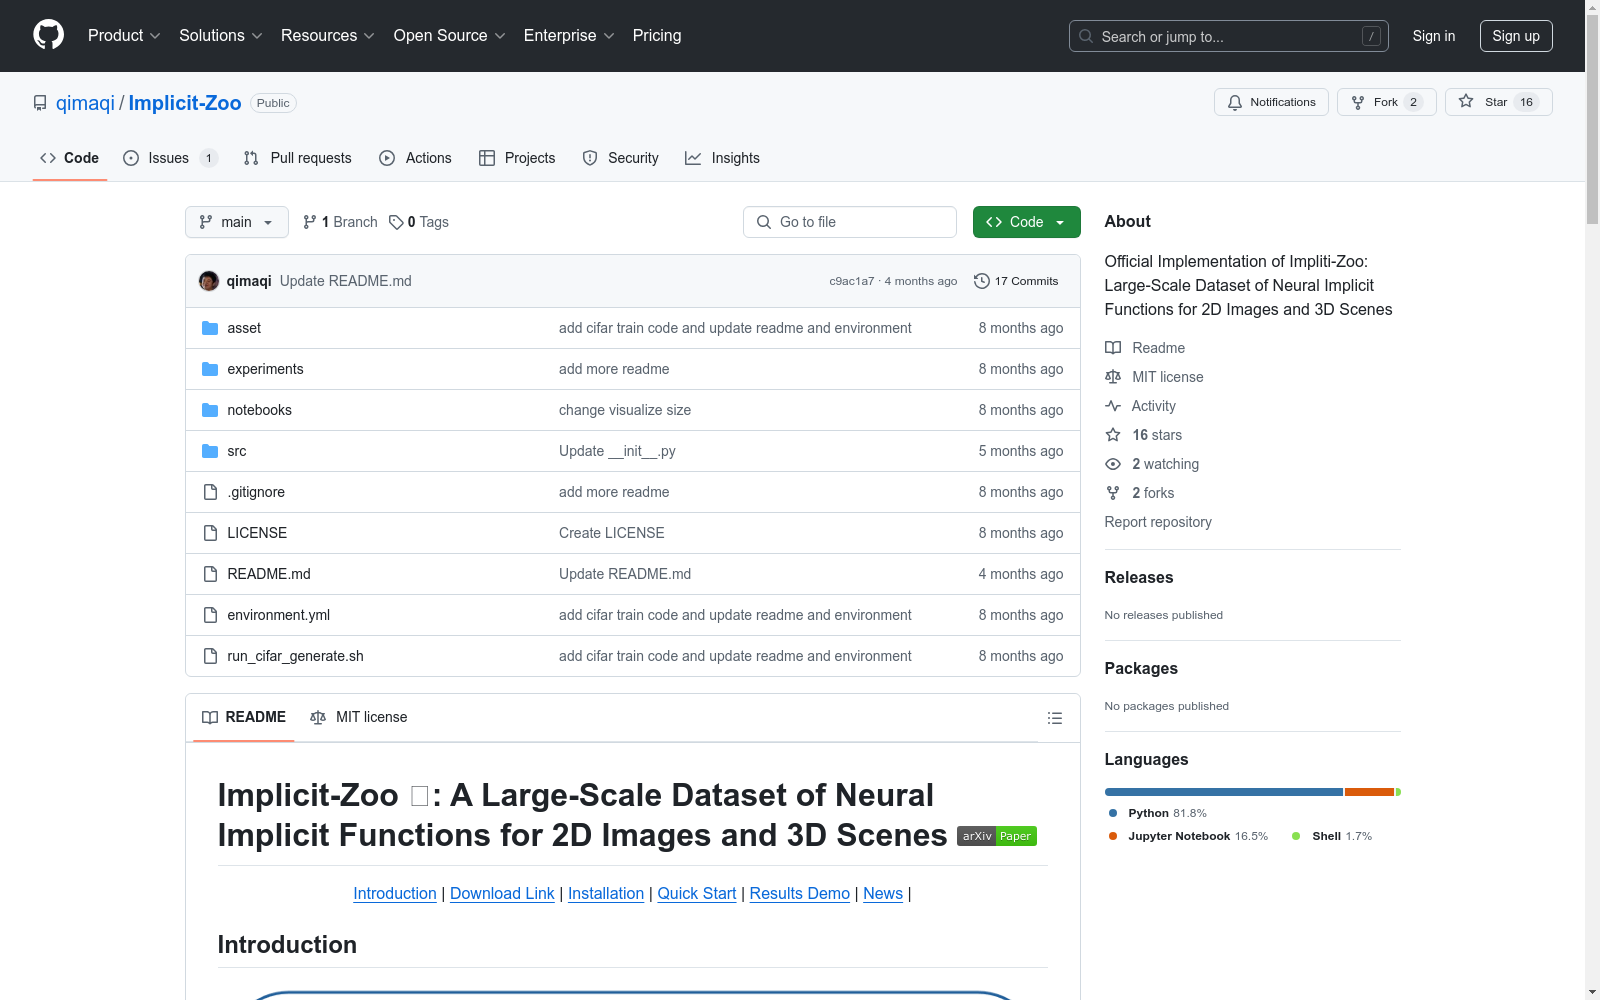Click the asset folder icon
This screenshot has width=1600, height=1000.
tap(210, 328)
